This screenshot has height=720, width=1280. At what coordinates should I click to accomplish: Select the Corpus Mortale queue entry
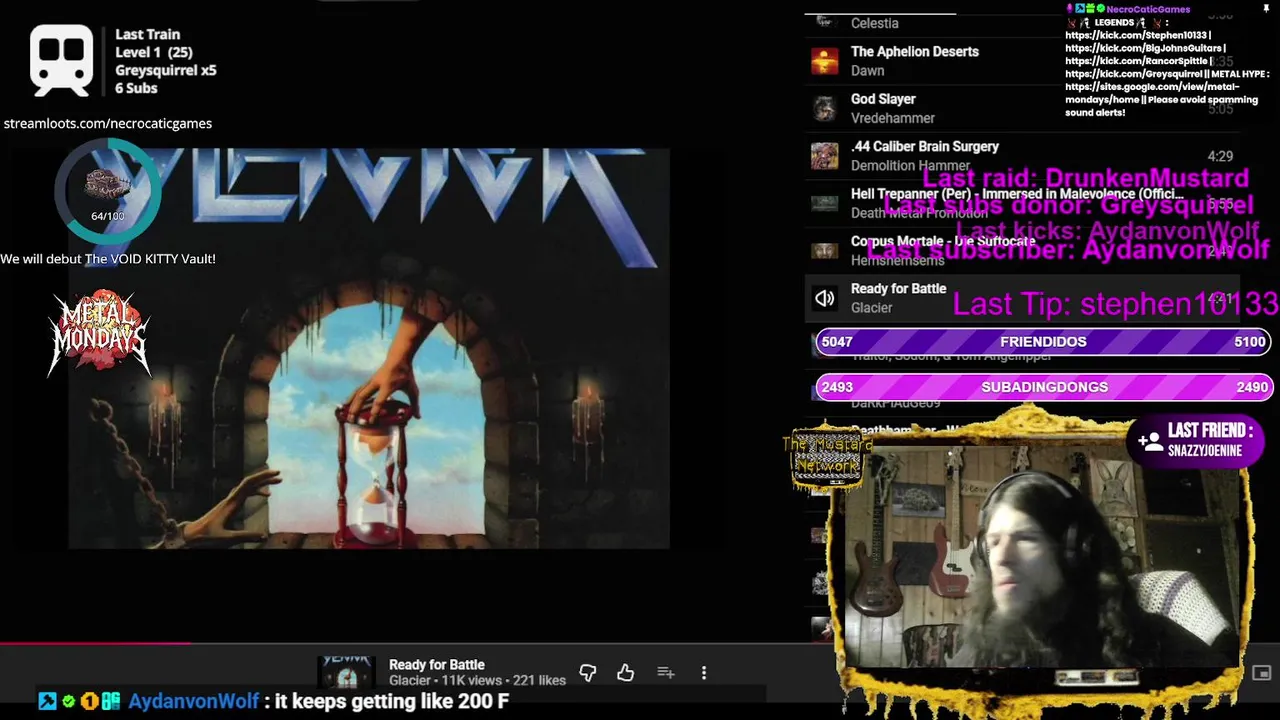tap(1022, 251)
